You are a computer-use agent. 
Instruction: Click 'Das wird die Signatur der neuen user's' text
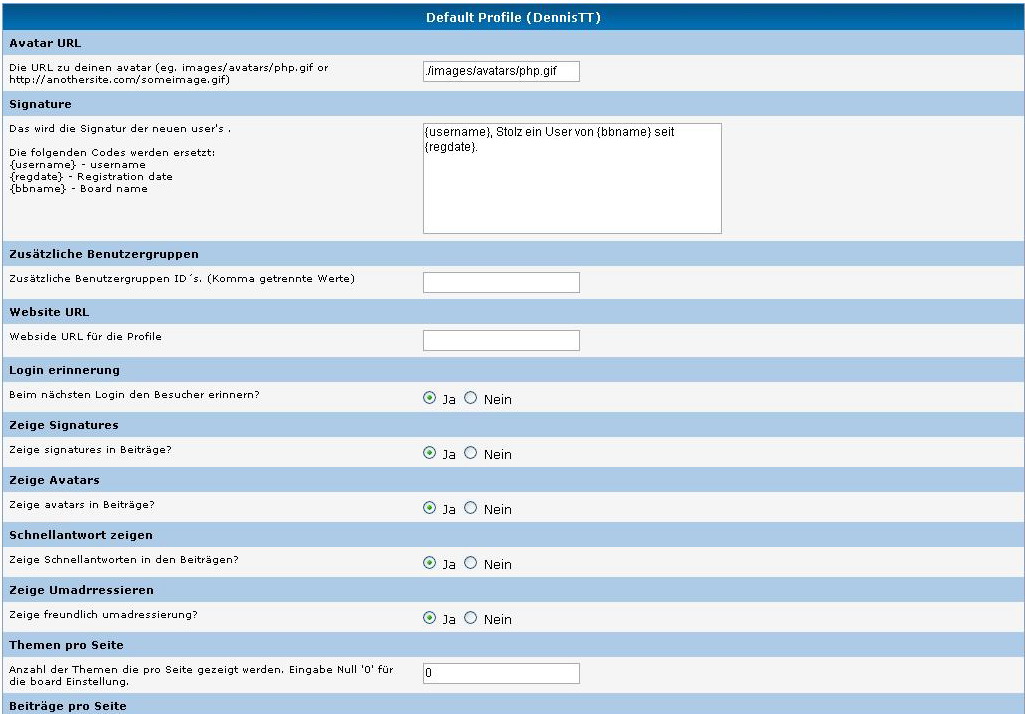pyautogui.click(x=120, y=129)
